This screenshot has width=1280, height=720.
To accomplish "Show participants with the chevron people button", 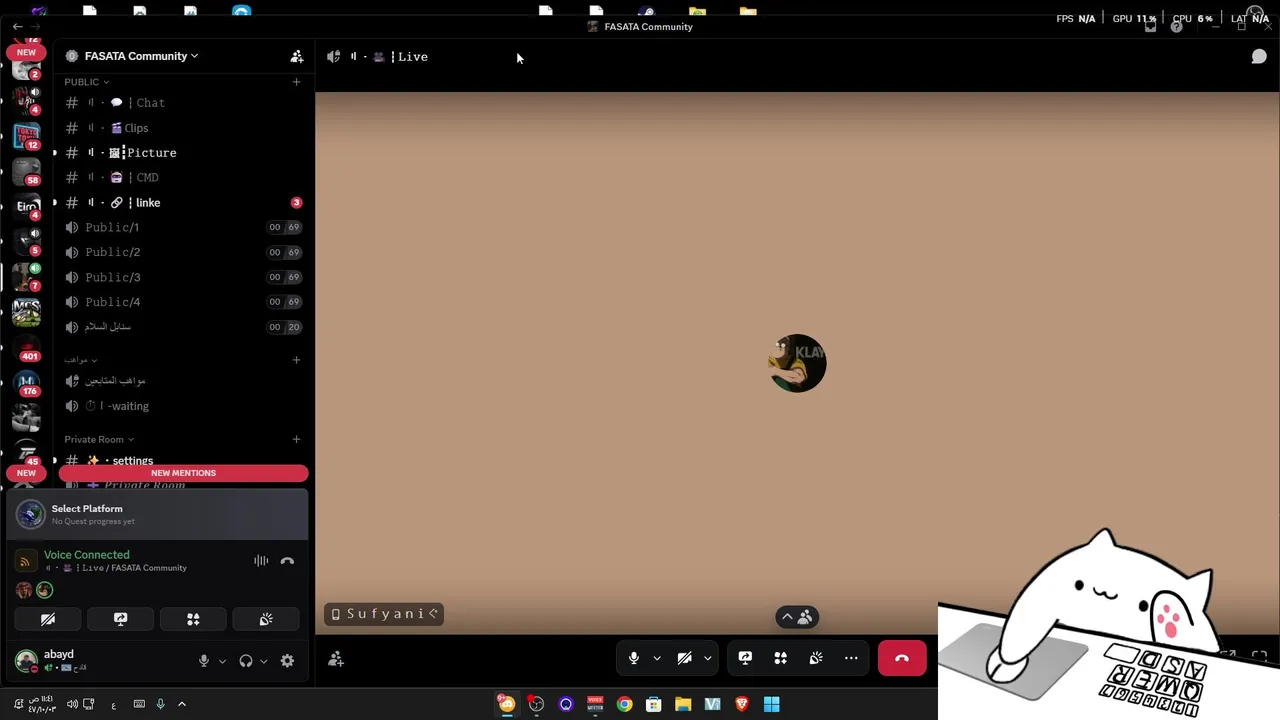I will [x=796, y=617].
